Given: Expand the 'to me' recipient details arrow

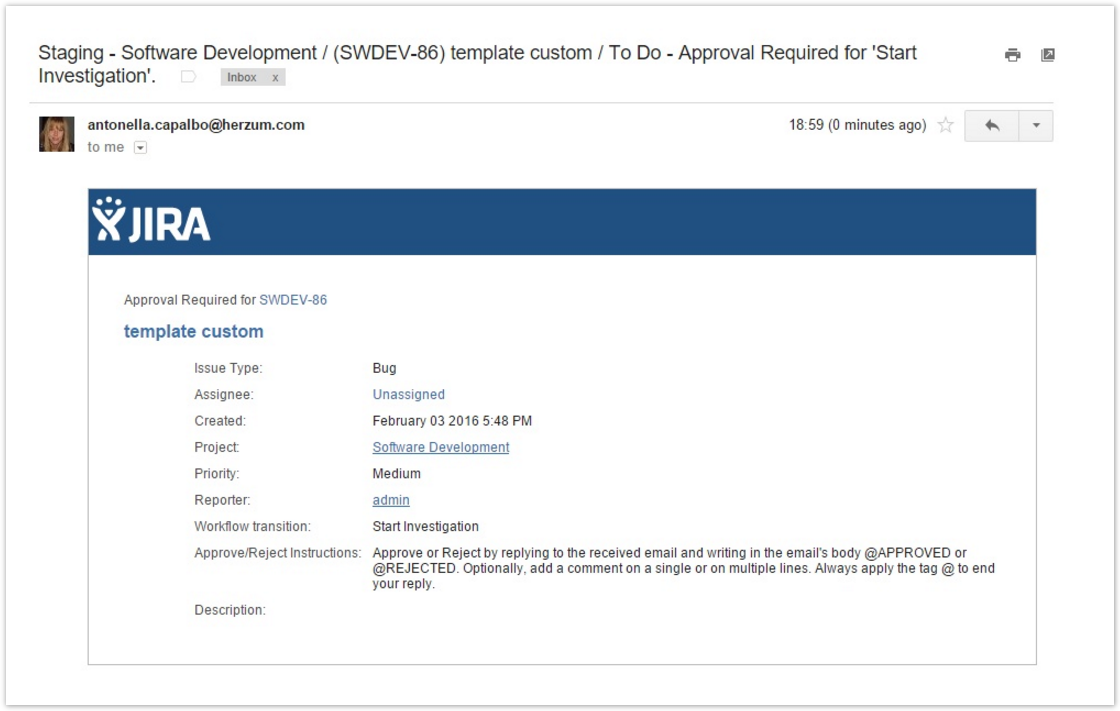Looking at the screenshot, I should tap(140, 148).
